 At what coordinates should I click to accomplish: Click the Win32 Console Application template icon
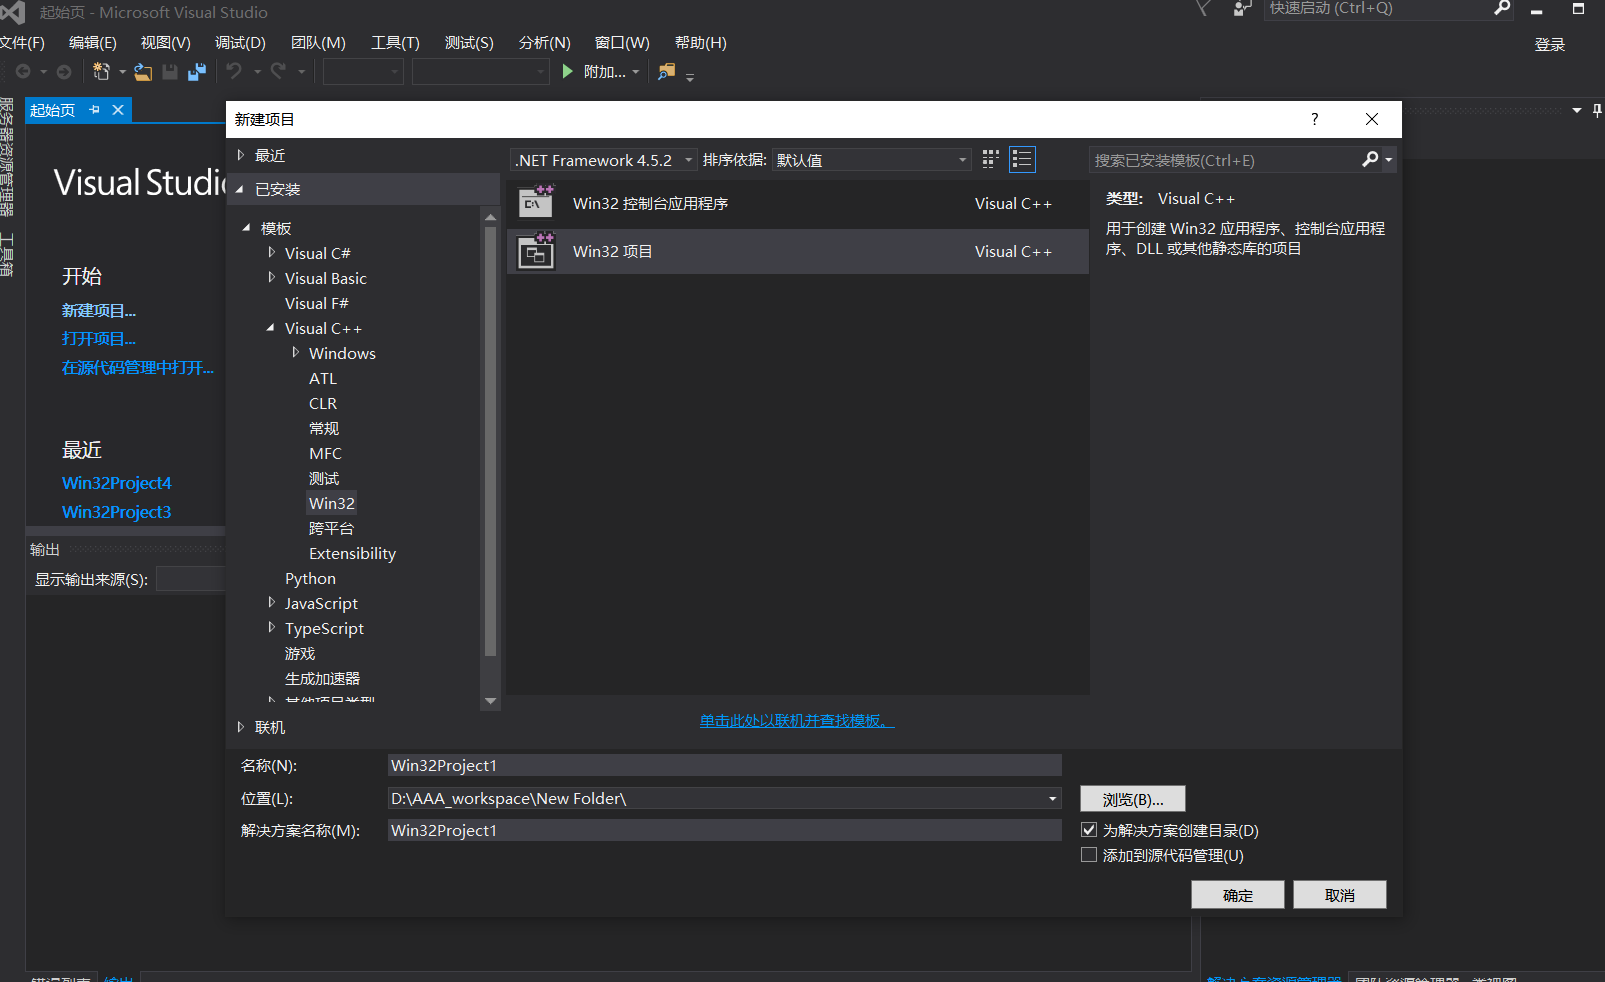click(x=536, y=203)
